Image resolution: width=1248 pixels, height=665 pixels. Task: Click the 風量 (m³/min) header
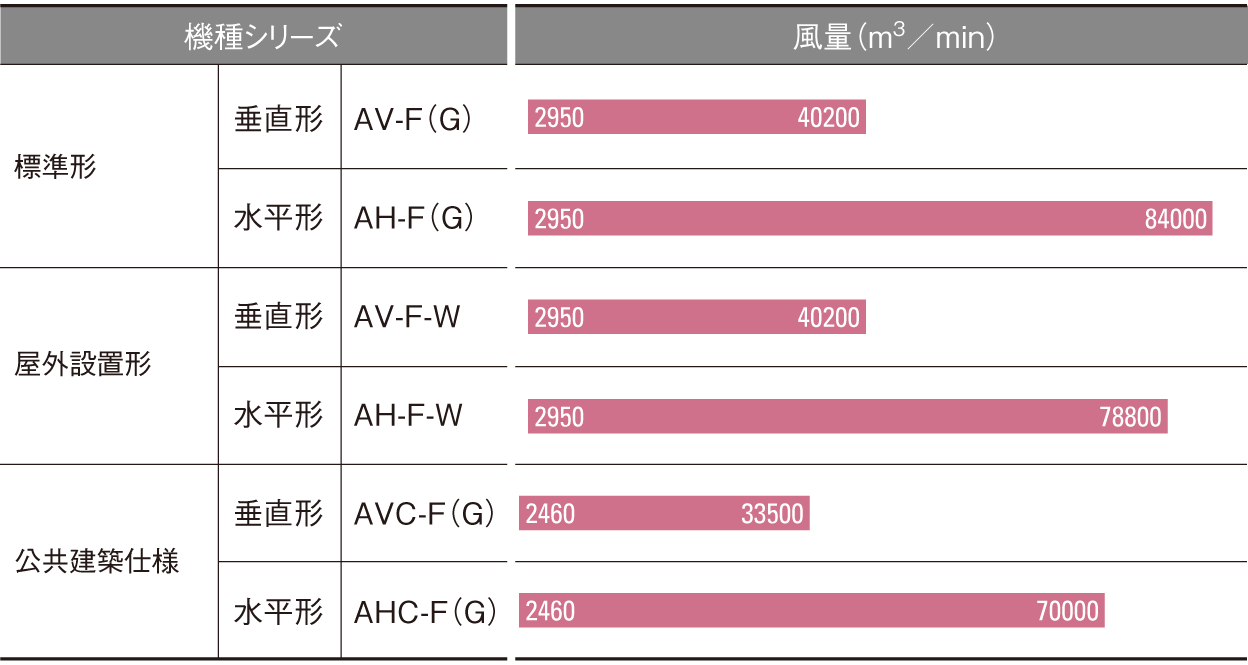[881, 37]
